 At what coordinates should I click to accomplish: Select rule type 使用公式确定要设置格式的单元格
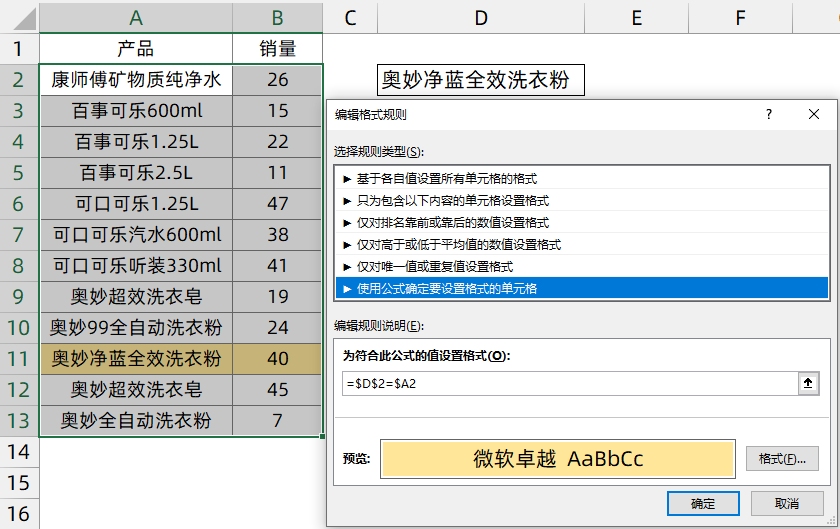point(581,288)
